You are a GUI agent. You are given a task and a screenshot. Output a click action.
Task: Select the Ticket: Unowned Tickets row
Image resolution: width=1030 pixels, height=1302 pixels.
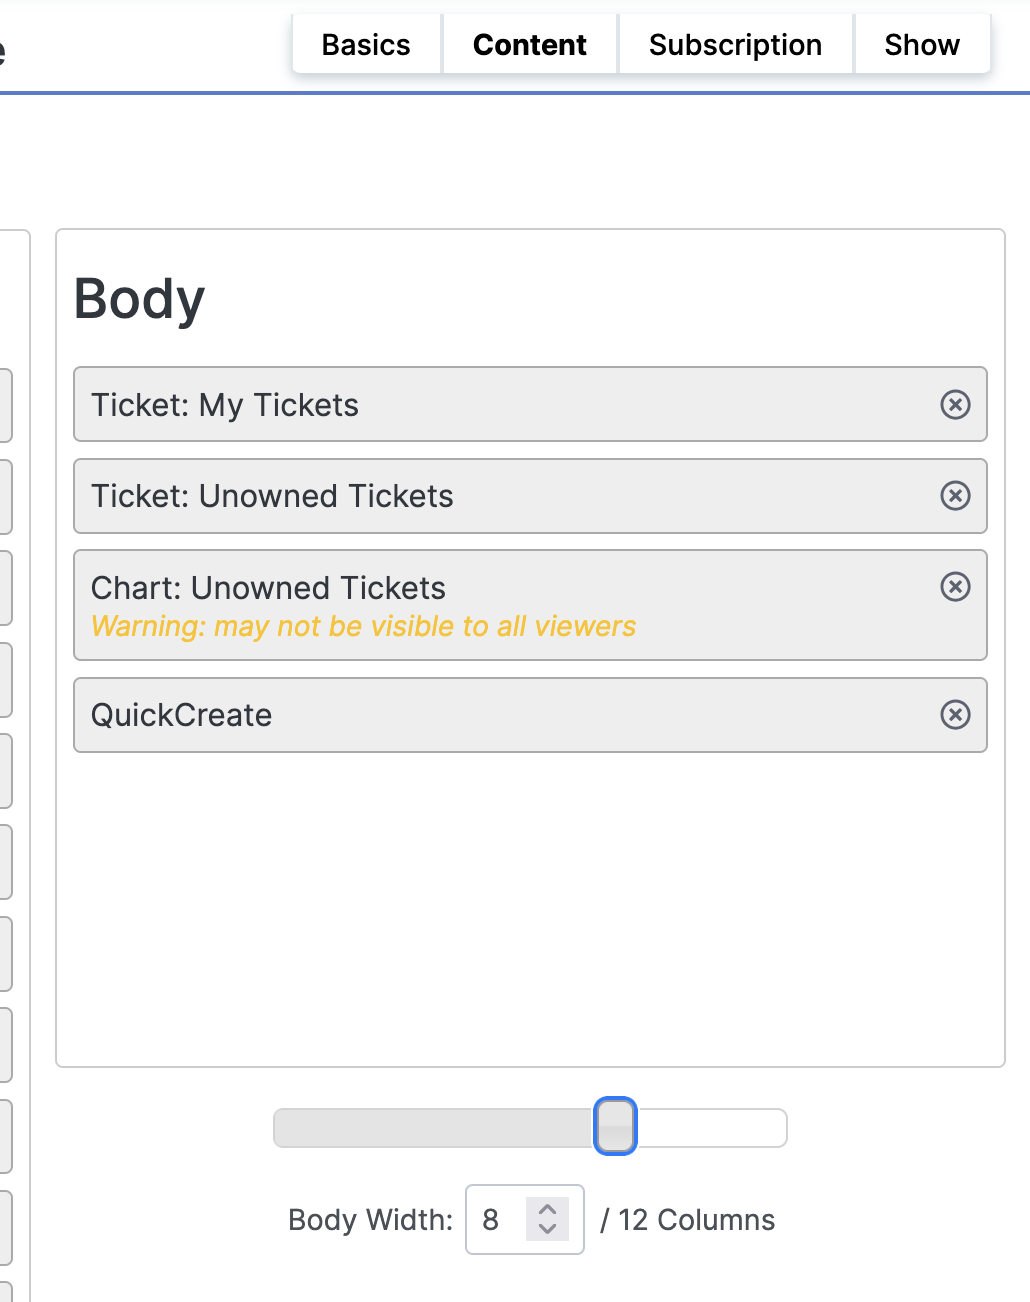[530, 495]
